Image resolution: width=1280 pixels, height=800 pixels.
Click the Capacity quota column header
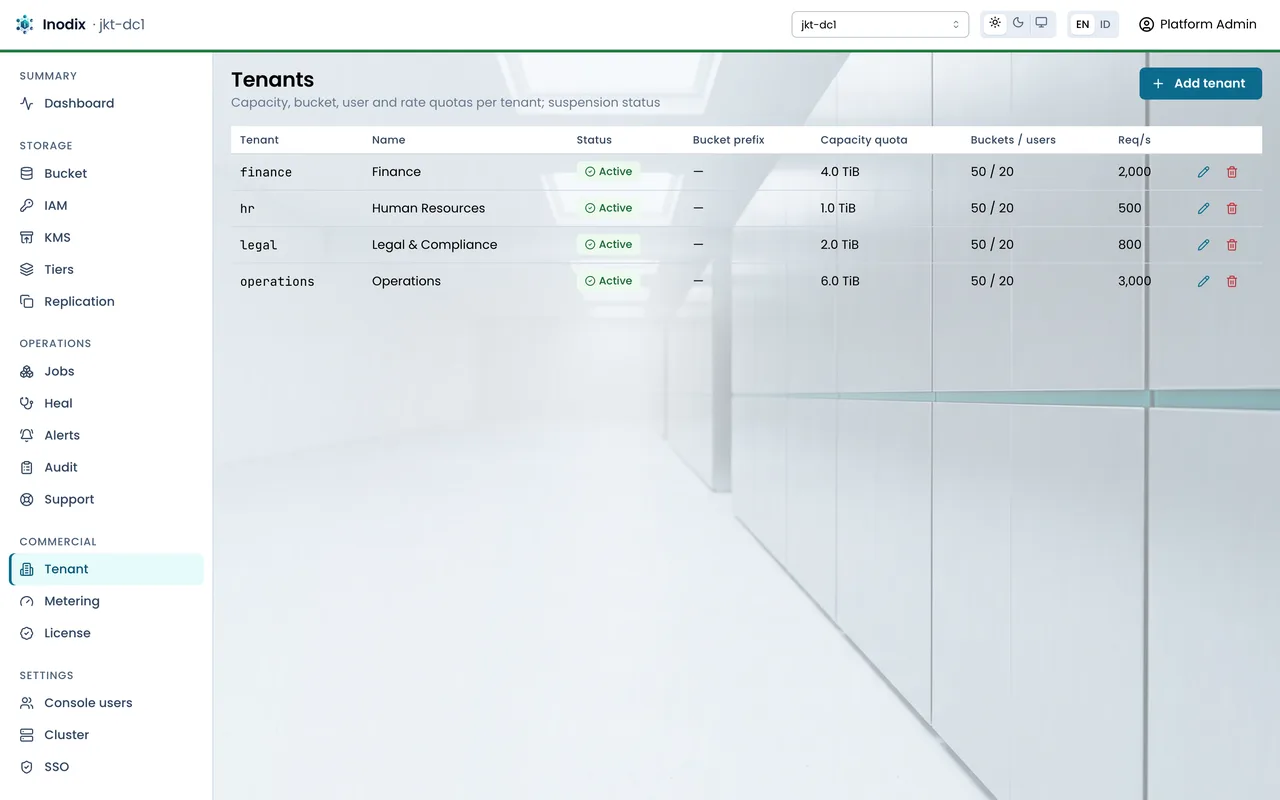tap(864, 140)
